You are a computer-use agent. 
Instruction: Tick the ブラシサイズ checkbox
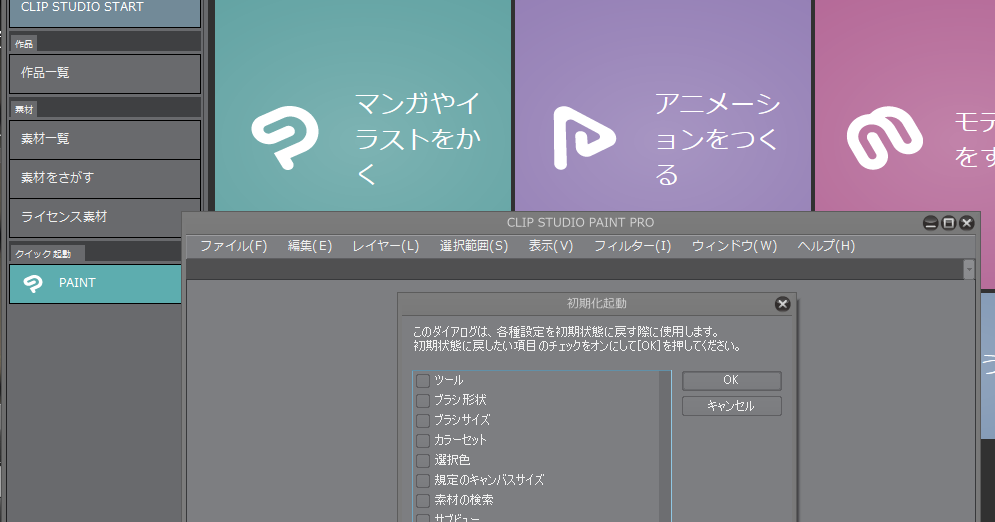click(x=423, y=421)
